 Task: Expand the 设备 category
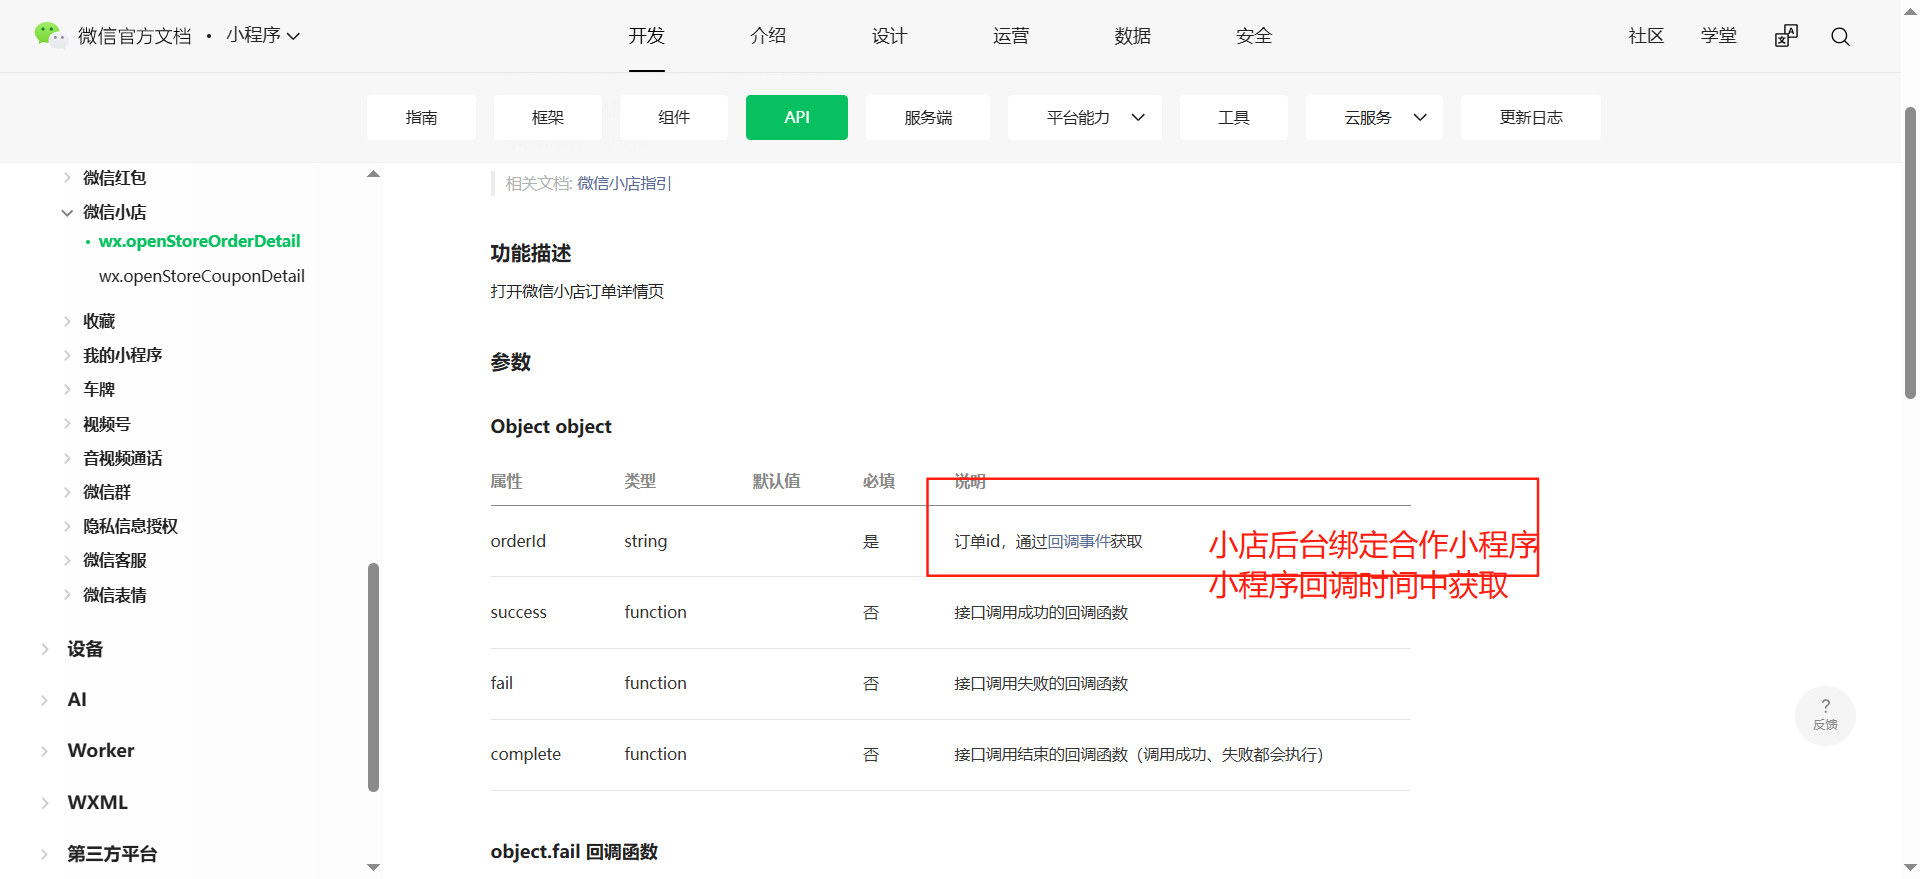point(45,649)
